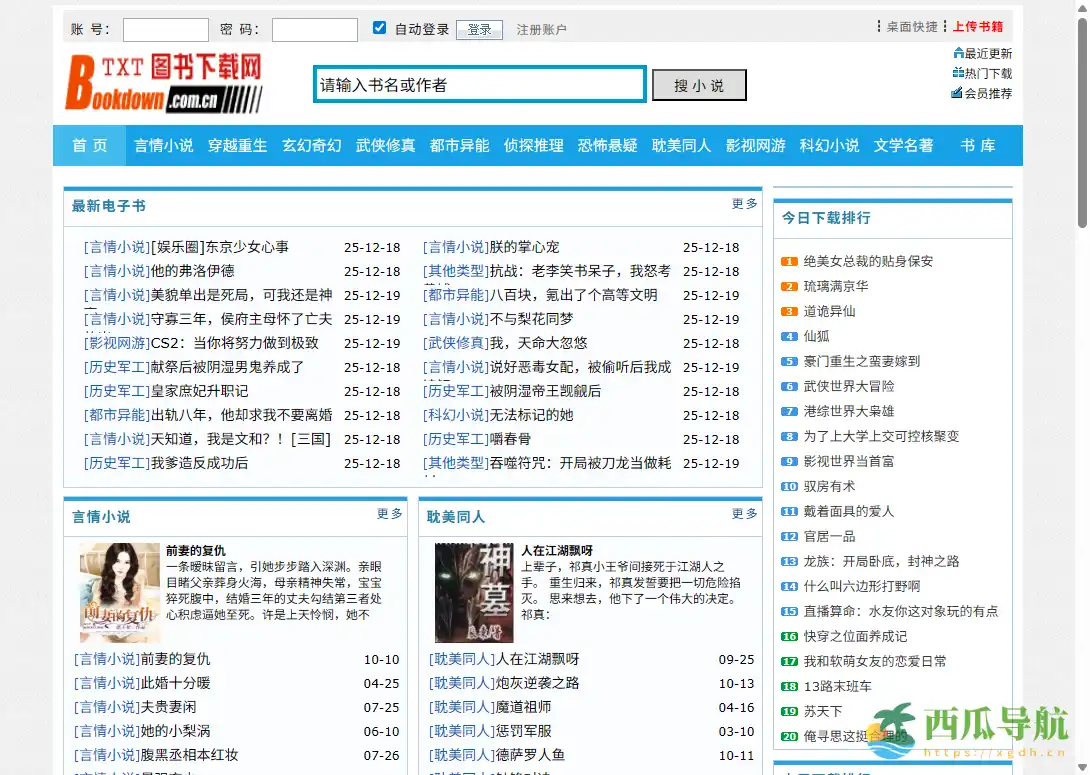Click the number 20 ranking badge
Screen dimensions: 1090x775
click(788, 737)
